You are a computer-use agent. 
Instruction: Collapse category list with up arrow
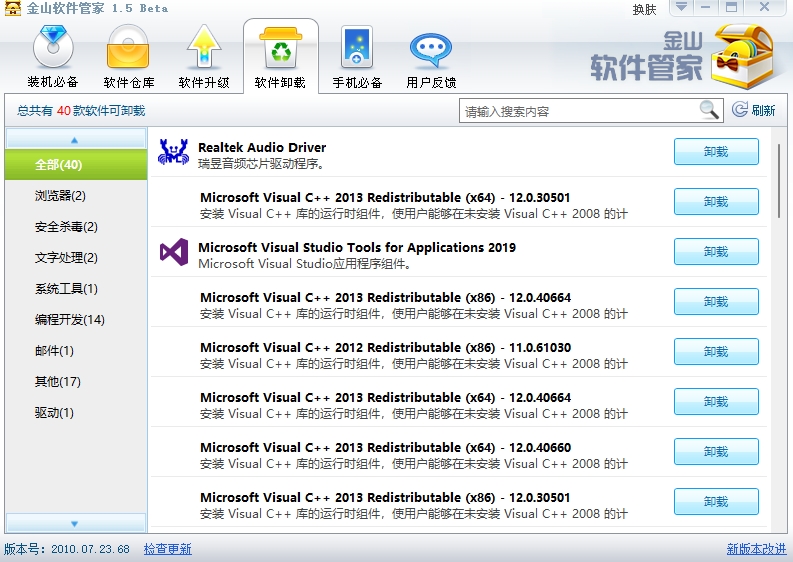click(75, 139)
